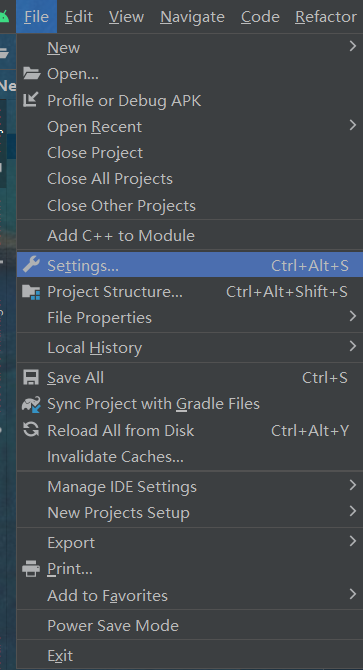Toggle Power Save Mode
Screen dimensions: 363x670
tap(190, 626)
